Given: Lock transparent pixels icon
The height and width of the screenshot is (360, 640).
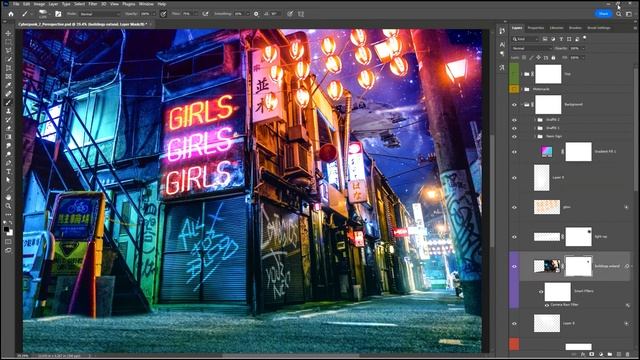Looking at the screenshot, I should [x=524, y=58].
